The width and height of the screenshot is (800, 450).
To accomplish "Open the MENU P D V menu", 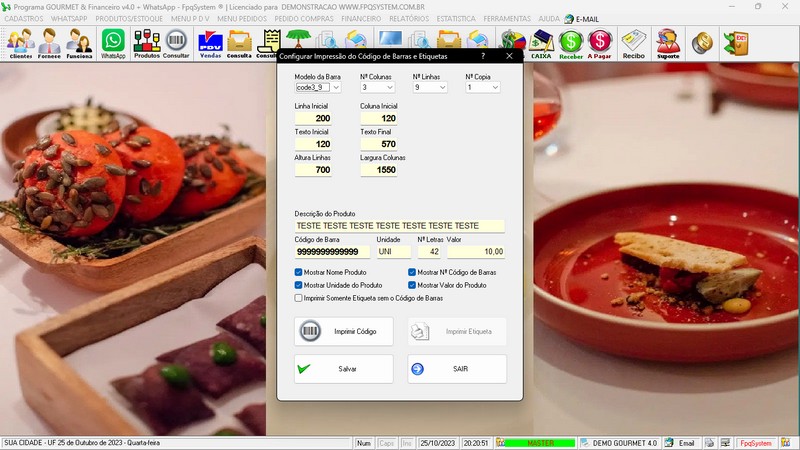I will click(190, 19).
